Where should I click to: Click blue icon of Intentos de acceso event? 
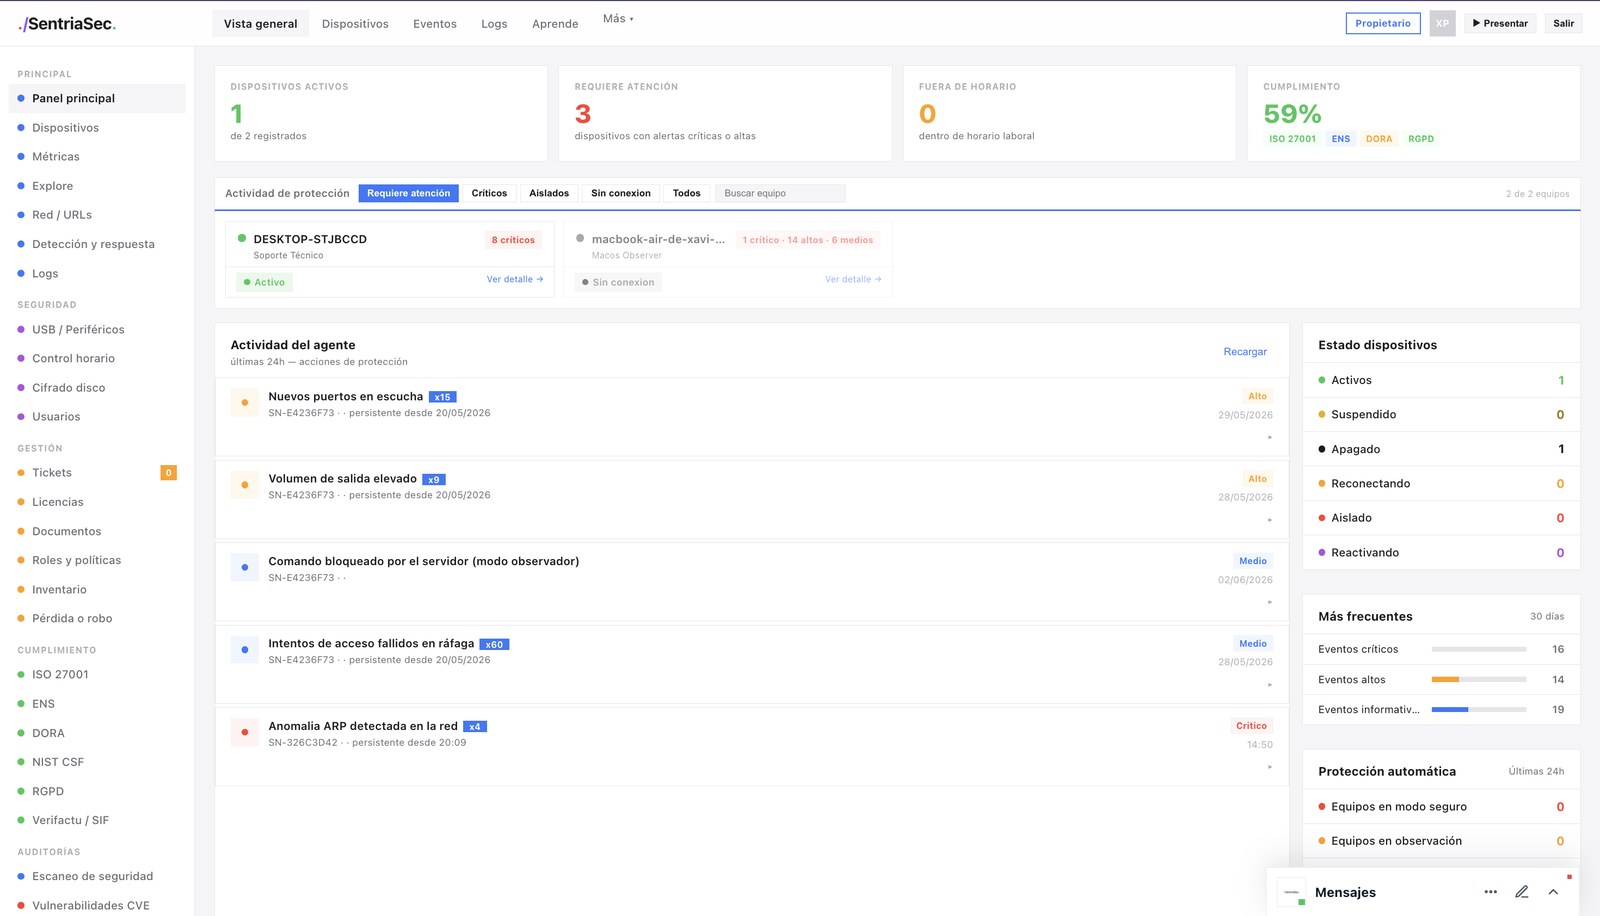245,650
